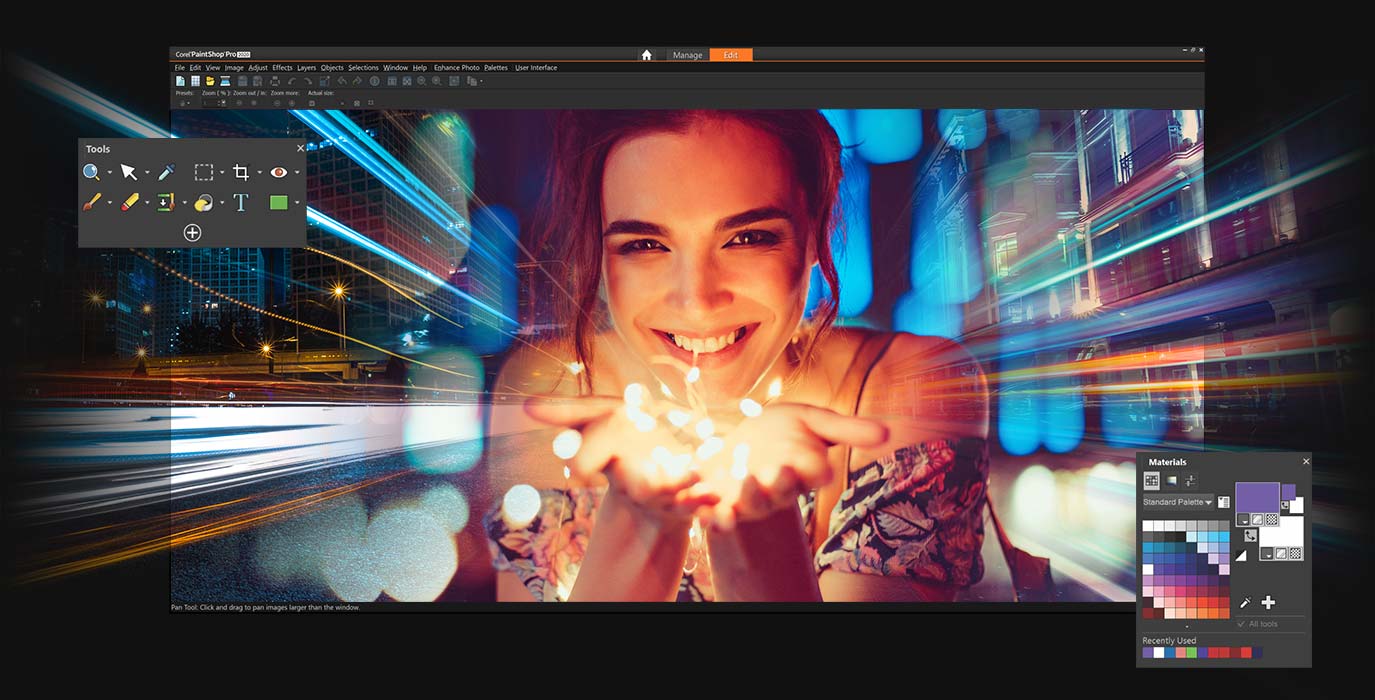The height and width of the screenshot is (700, 1375).
Task: Click the Home button above the tabs
Action: click(x=647, y=55)
